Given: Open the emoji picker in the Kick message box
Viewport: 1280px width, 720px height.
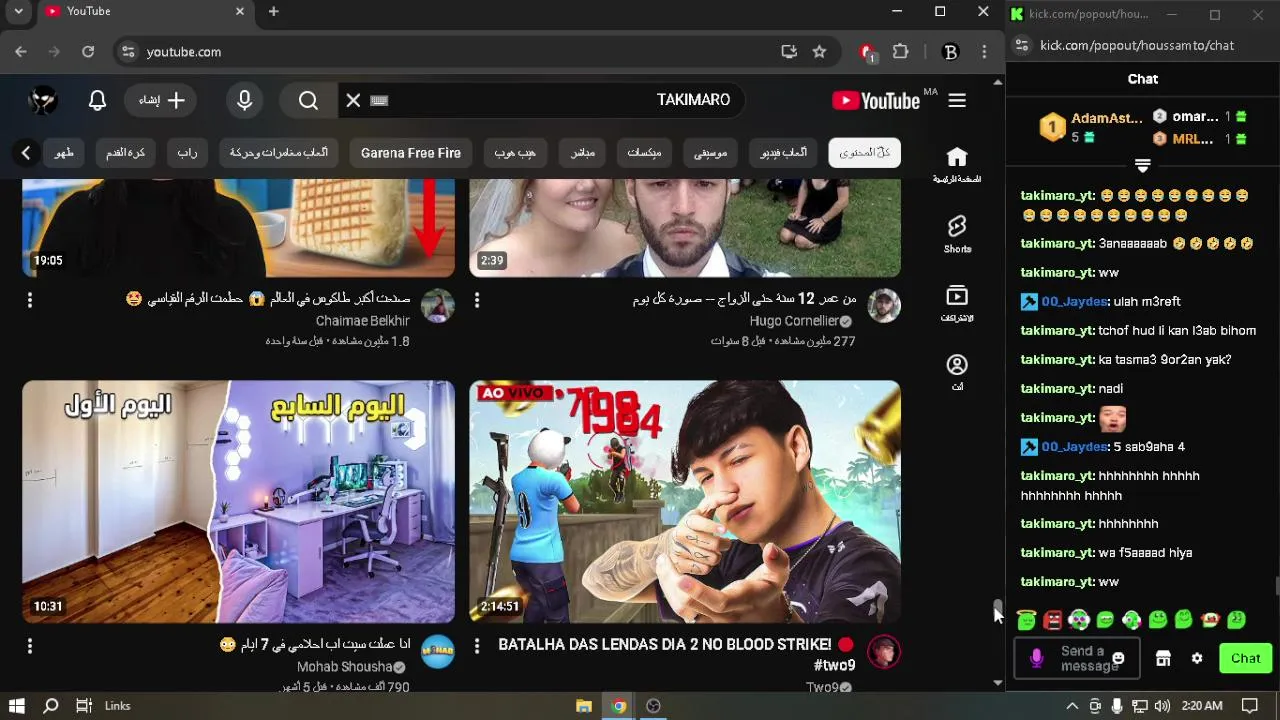Looking at the screenshot, I should click(x=1118, y=658).
